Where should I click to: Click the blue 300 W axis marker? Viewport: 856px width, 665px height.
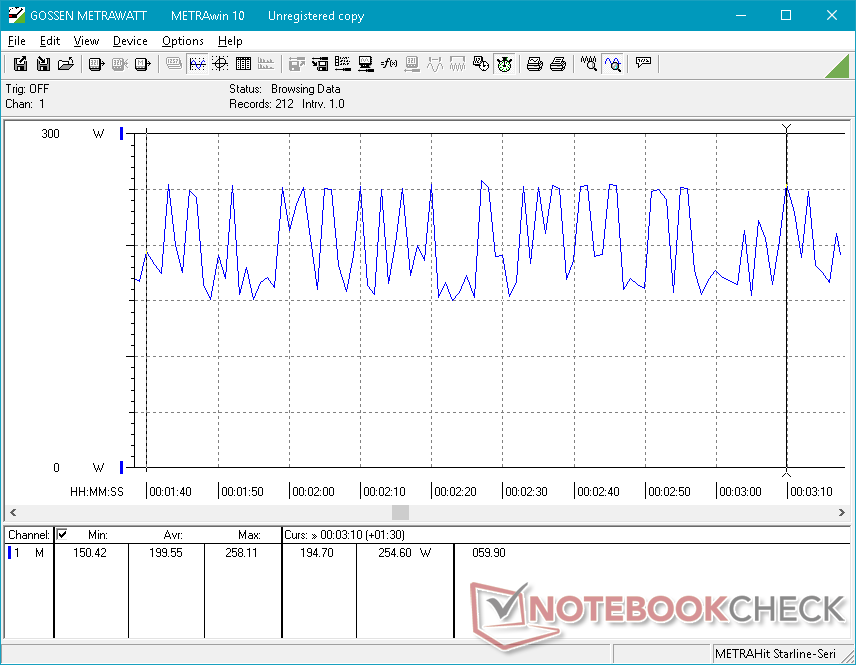(x=122, y=133)
